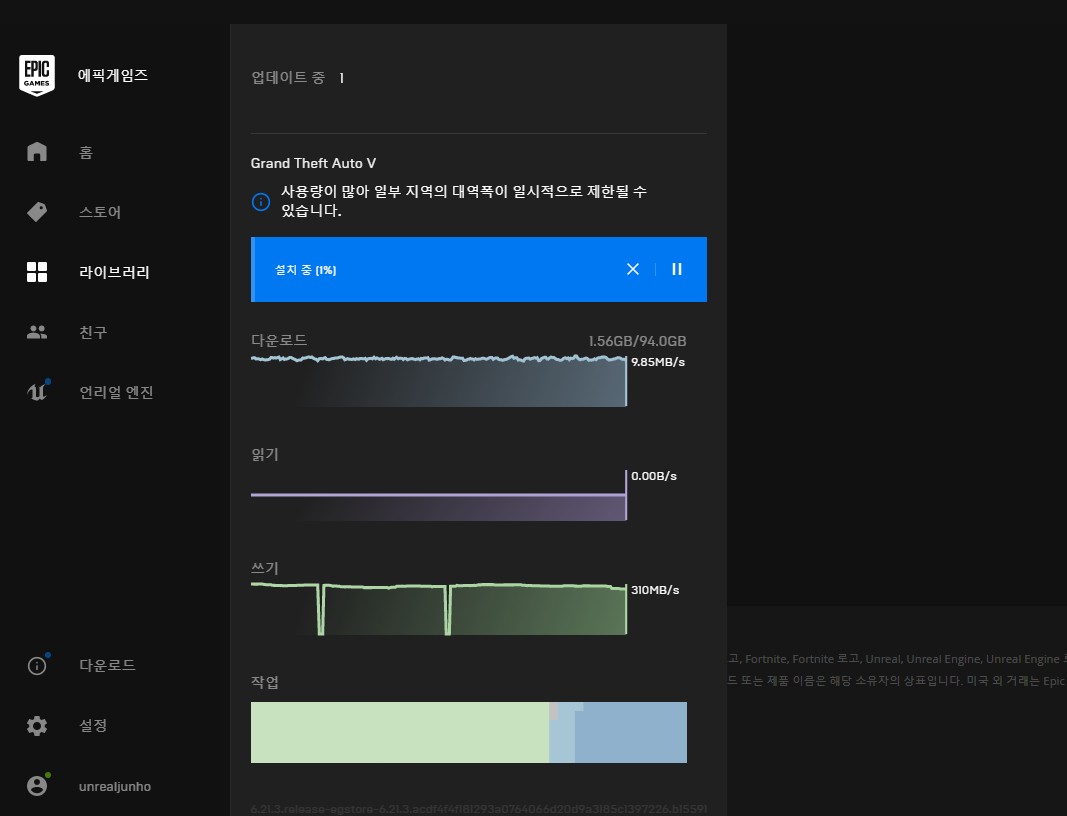Click the 310MB/s write speed value

pyautogui.click(x=655, y=590)
